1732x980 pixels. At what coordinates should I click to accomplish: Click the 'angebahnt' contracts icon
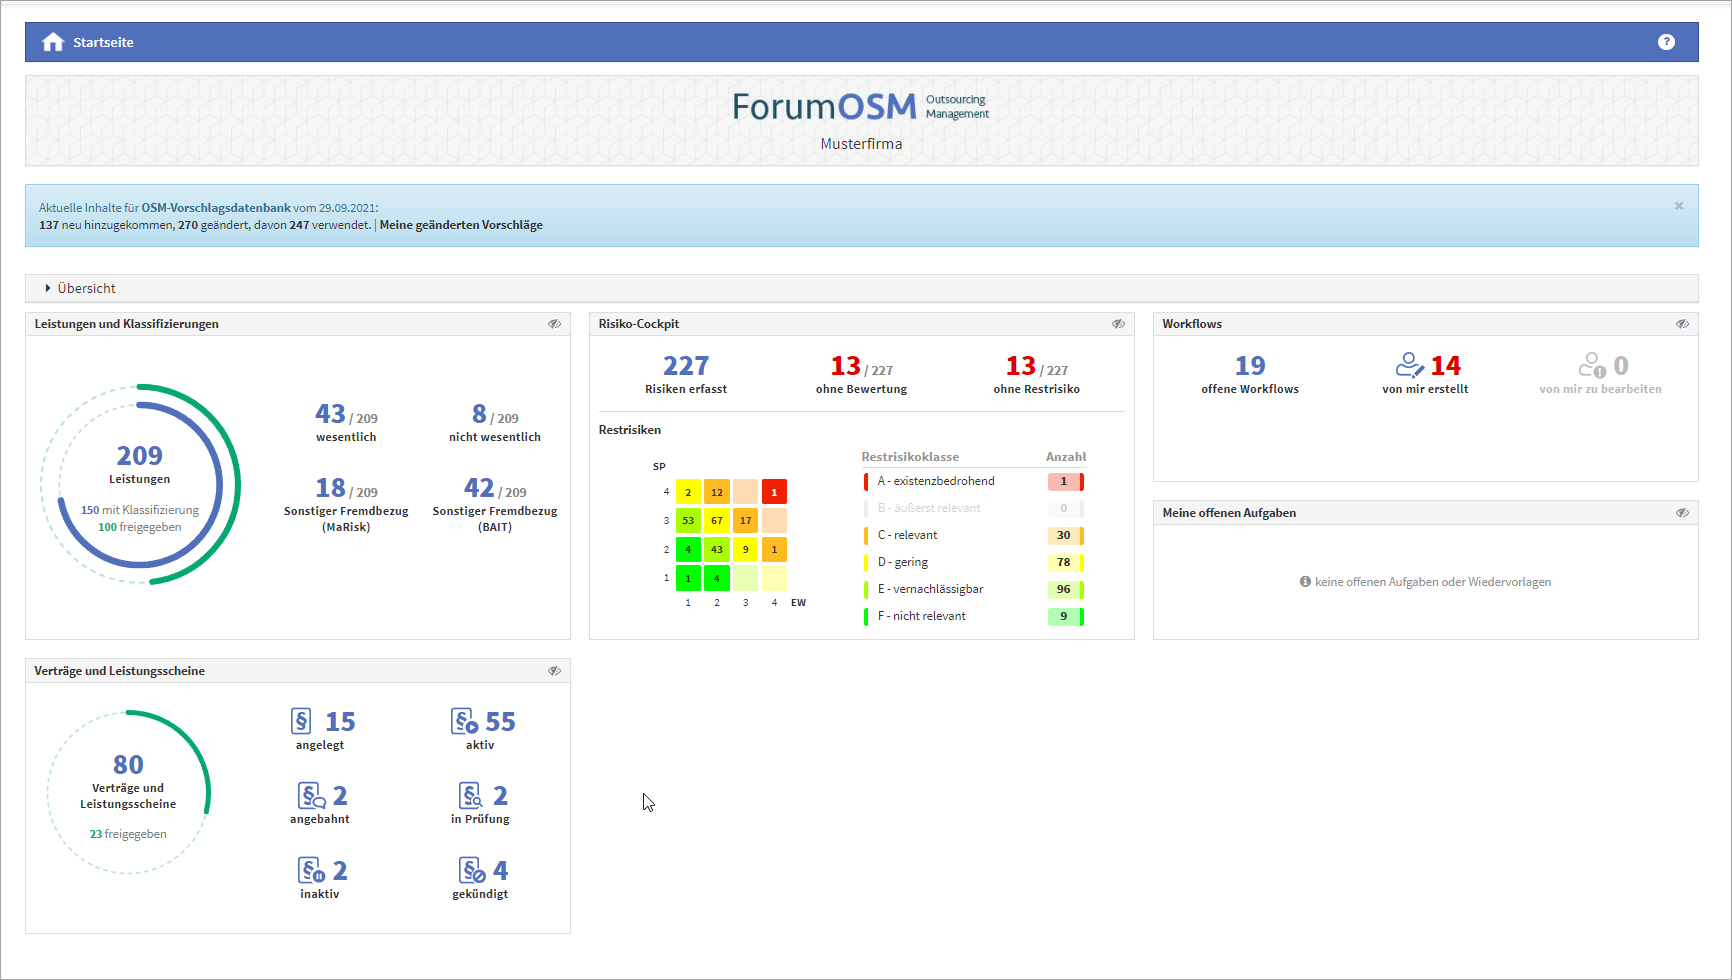click(x=312, y=796)
